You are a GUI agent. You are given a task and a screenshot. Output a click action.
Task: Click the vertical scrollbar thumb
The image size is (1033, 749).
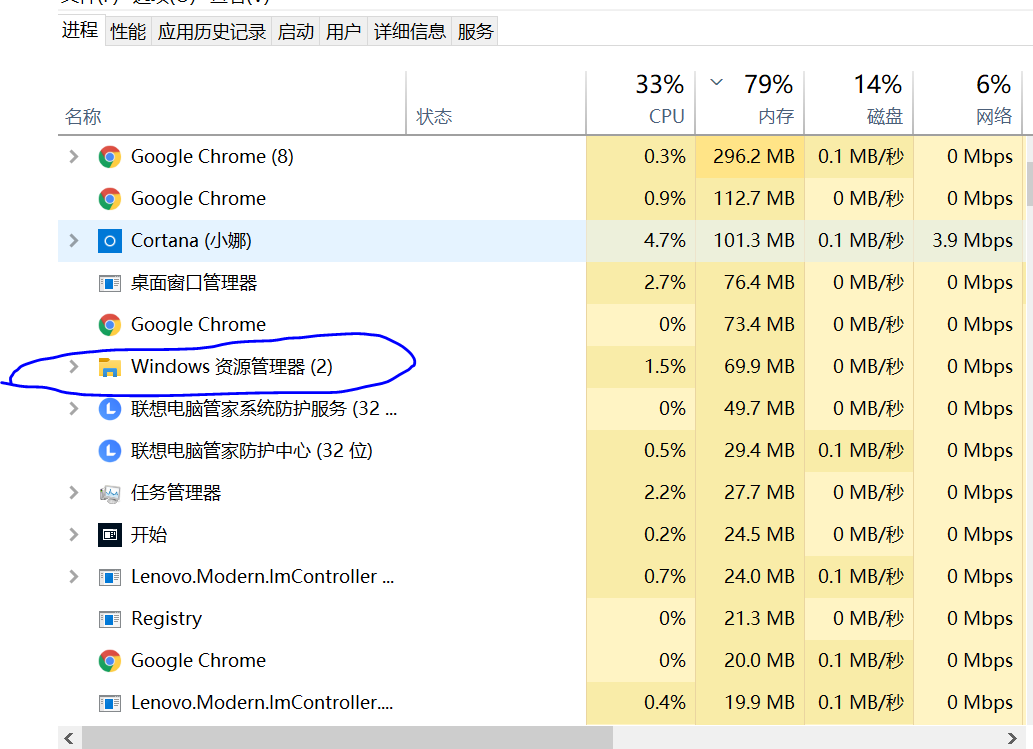(x=1030, y=184)
